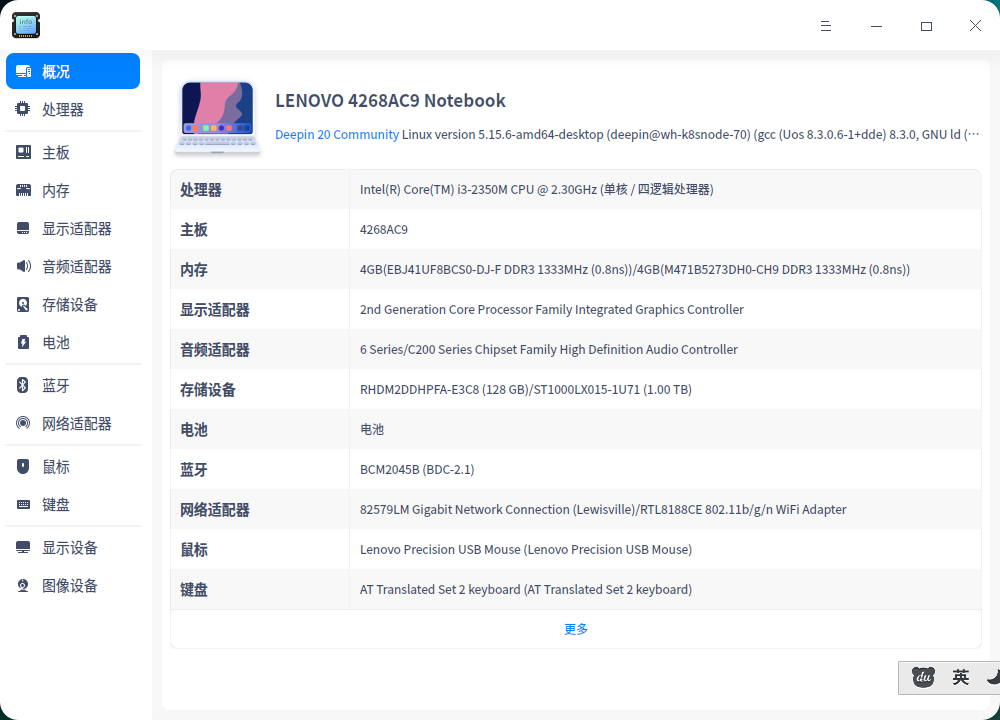The height and width of the screenshot is (720, 1000).
Task: Click the 网络适配器 row label in table
Action: pyautogui.click(x=214, y=510)
